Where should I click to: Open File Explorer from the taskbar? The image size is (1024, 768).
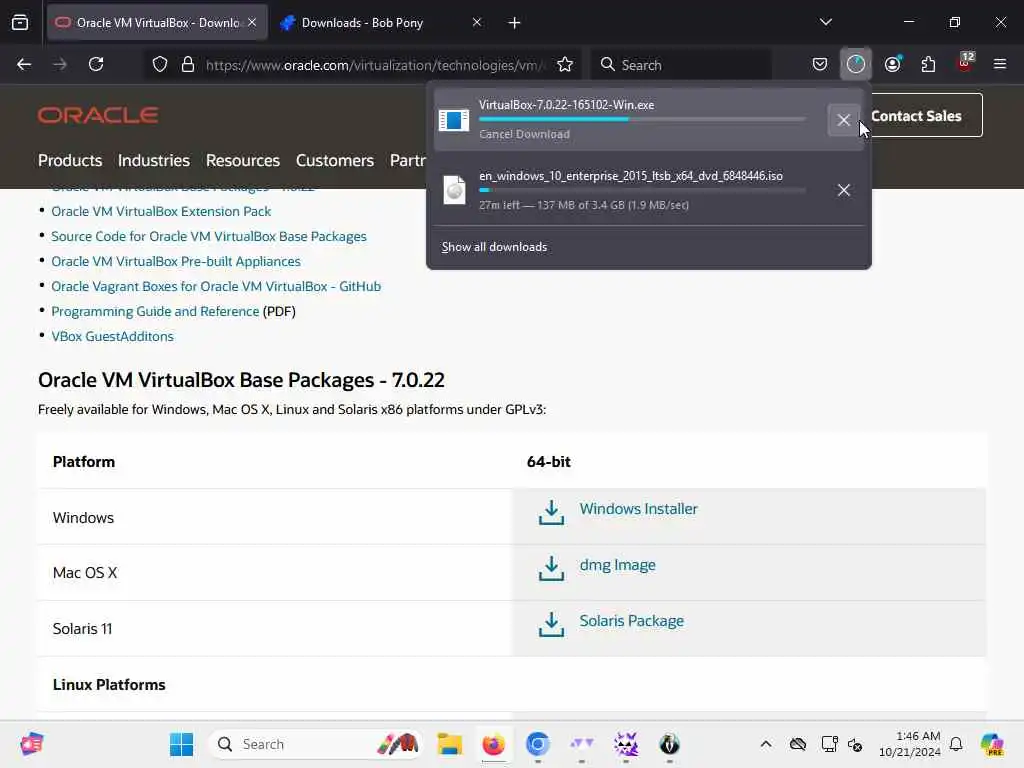coord(449,744)
